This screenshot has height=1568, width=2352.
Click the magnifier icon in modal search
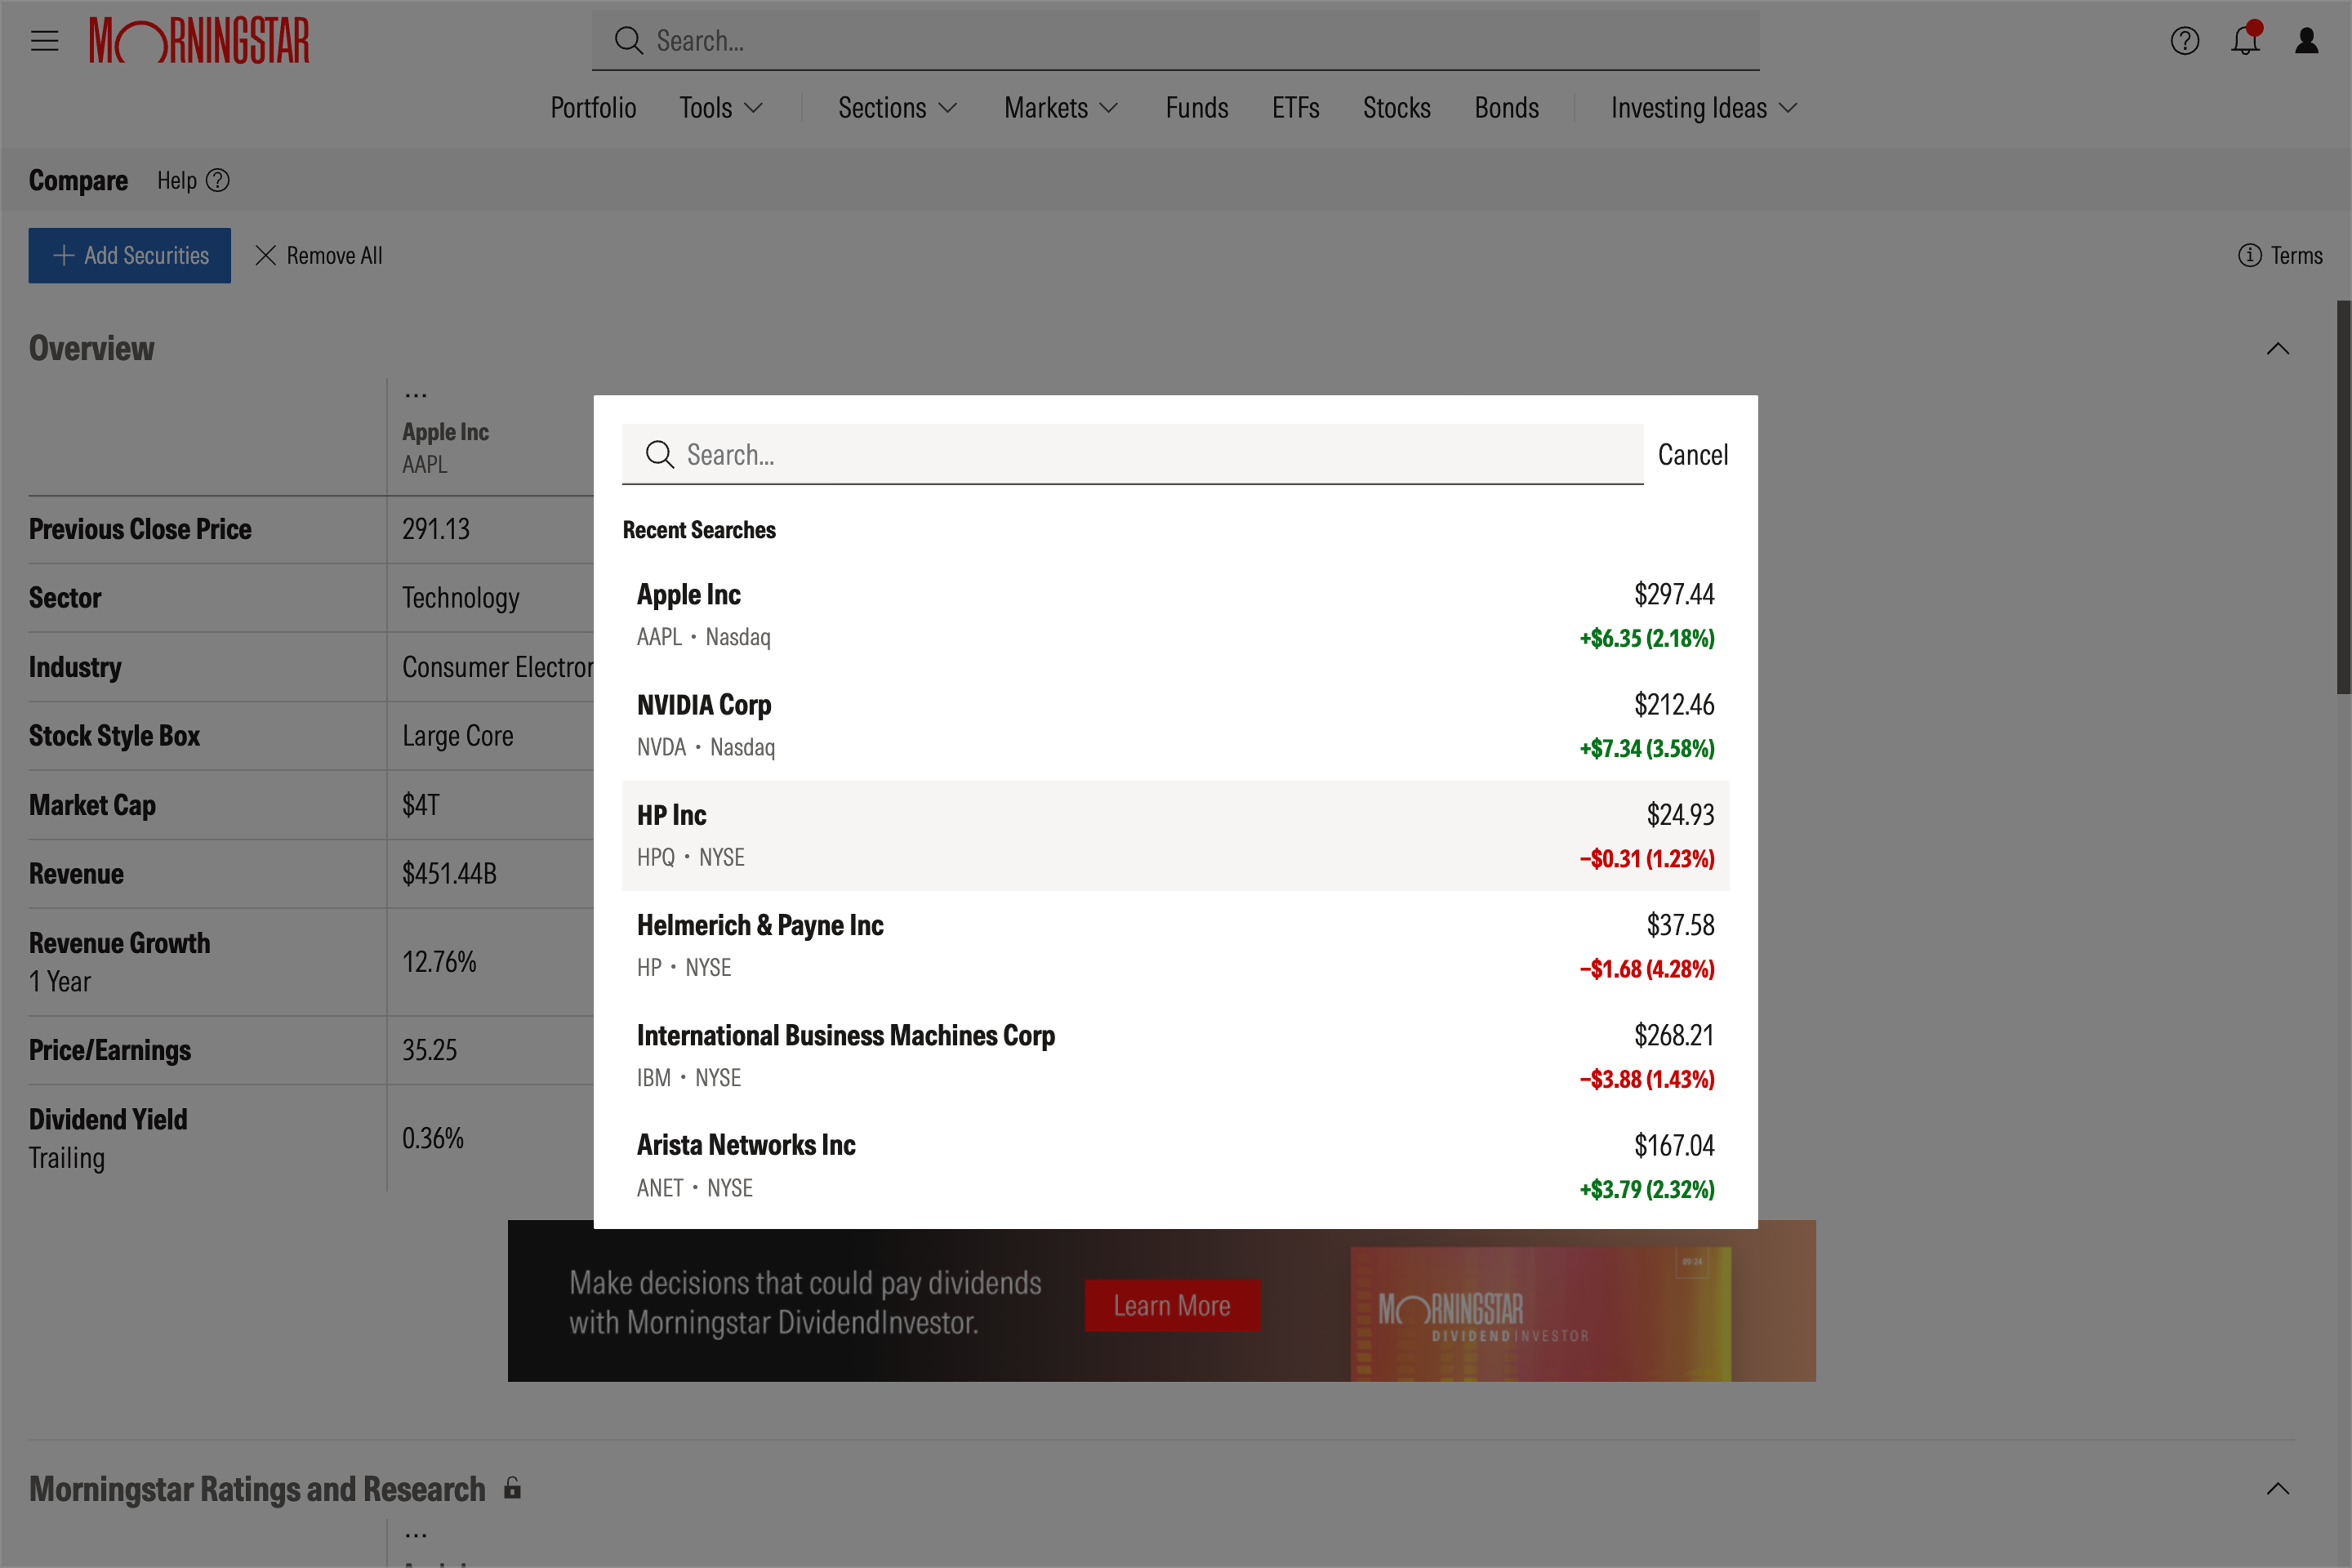[659, 455]
